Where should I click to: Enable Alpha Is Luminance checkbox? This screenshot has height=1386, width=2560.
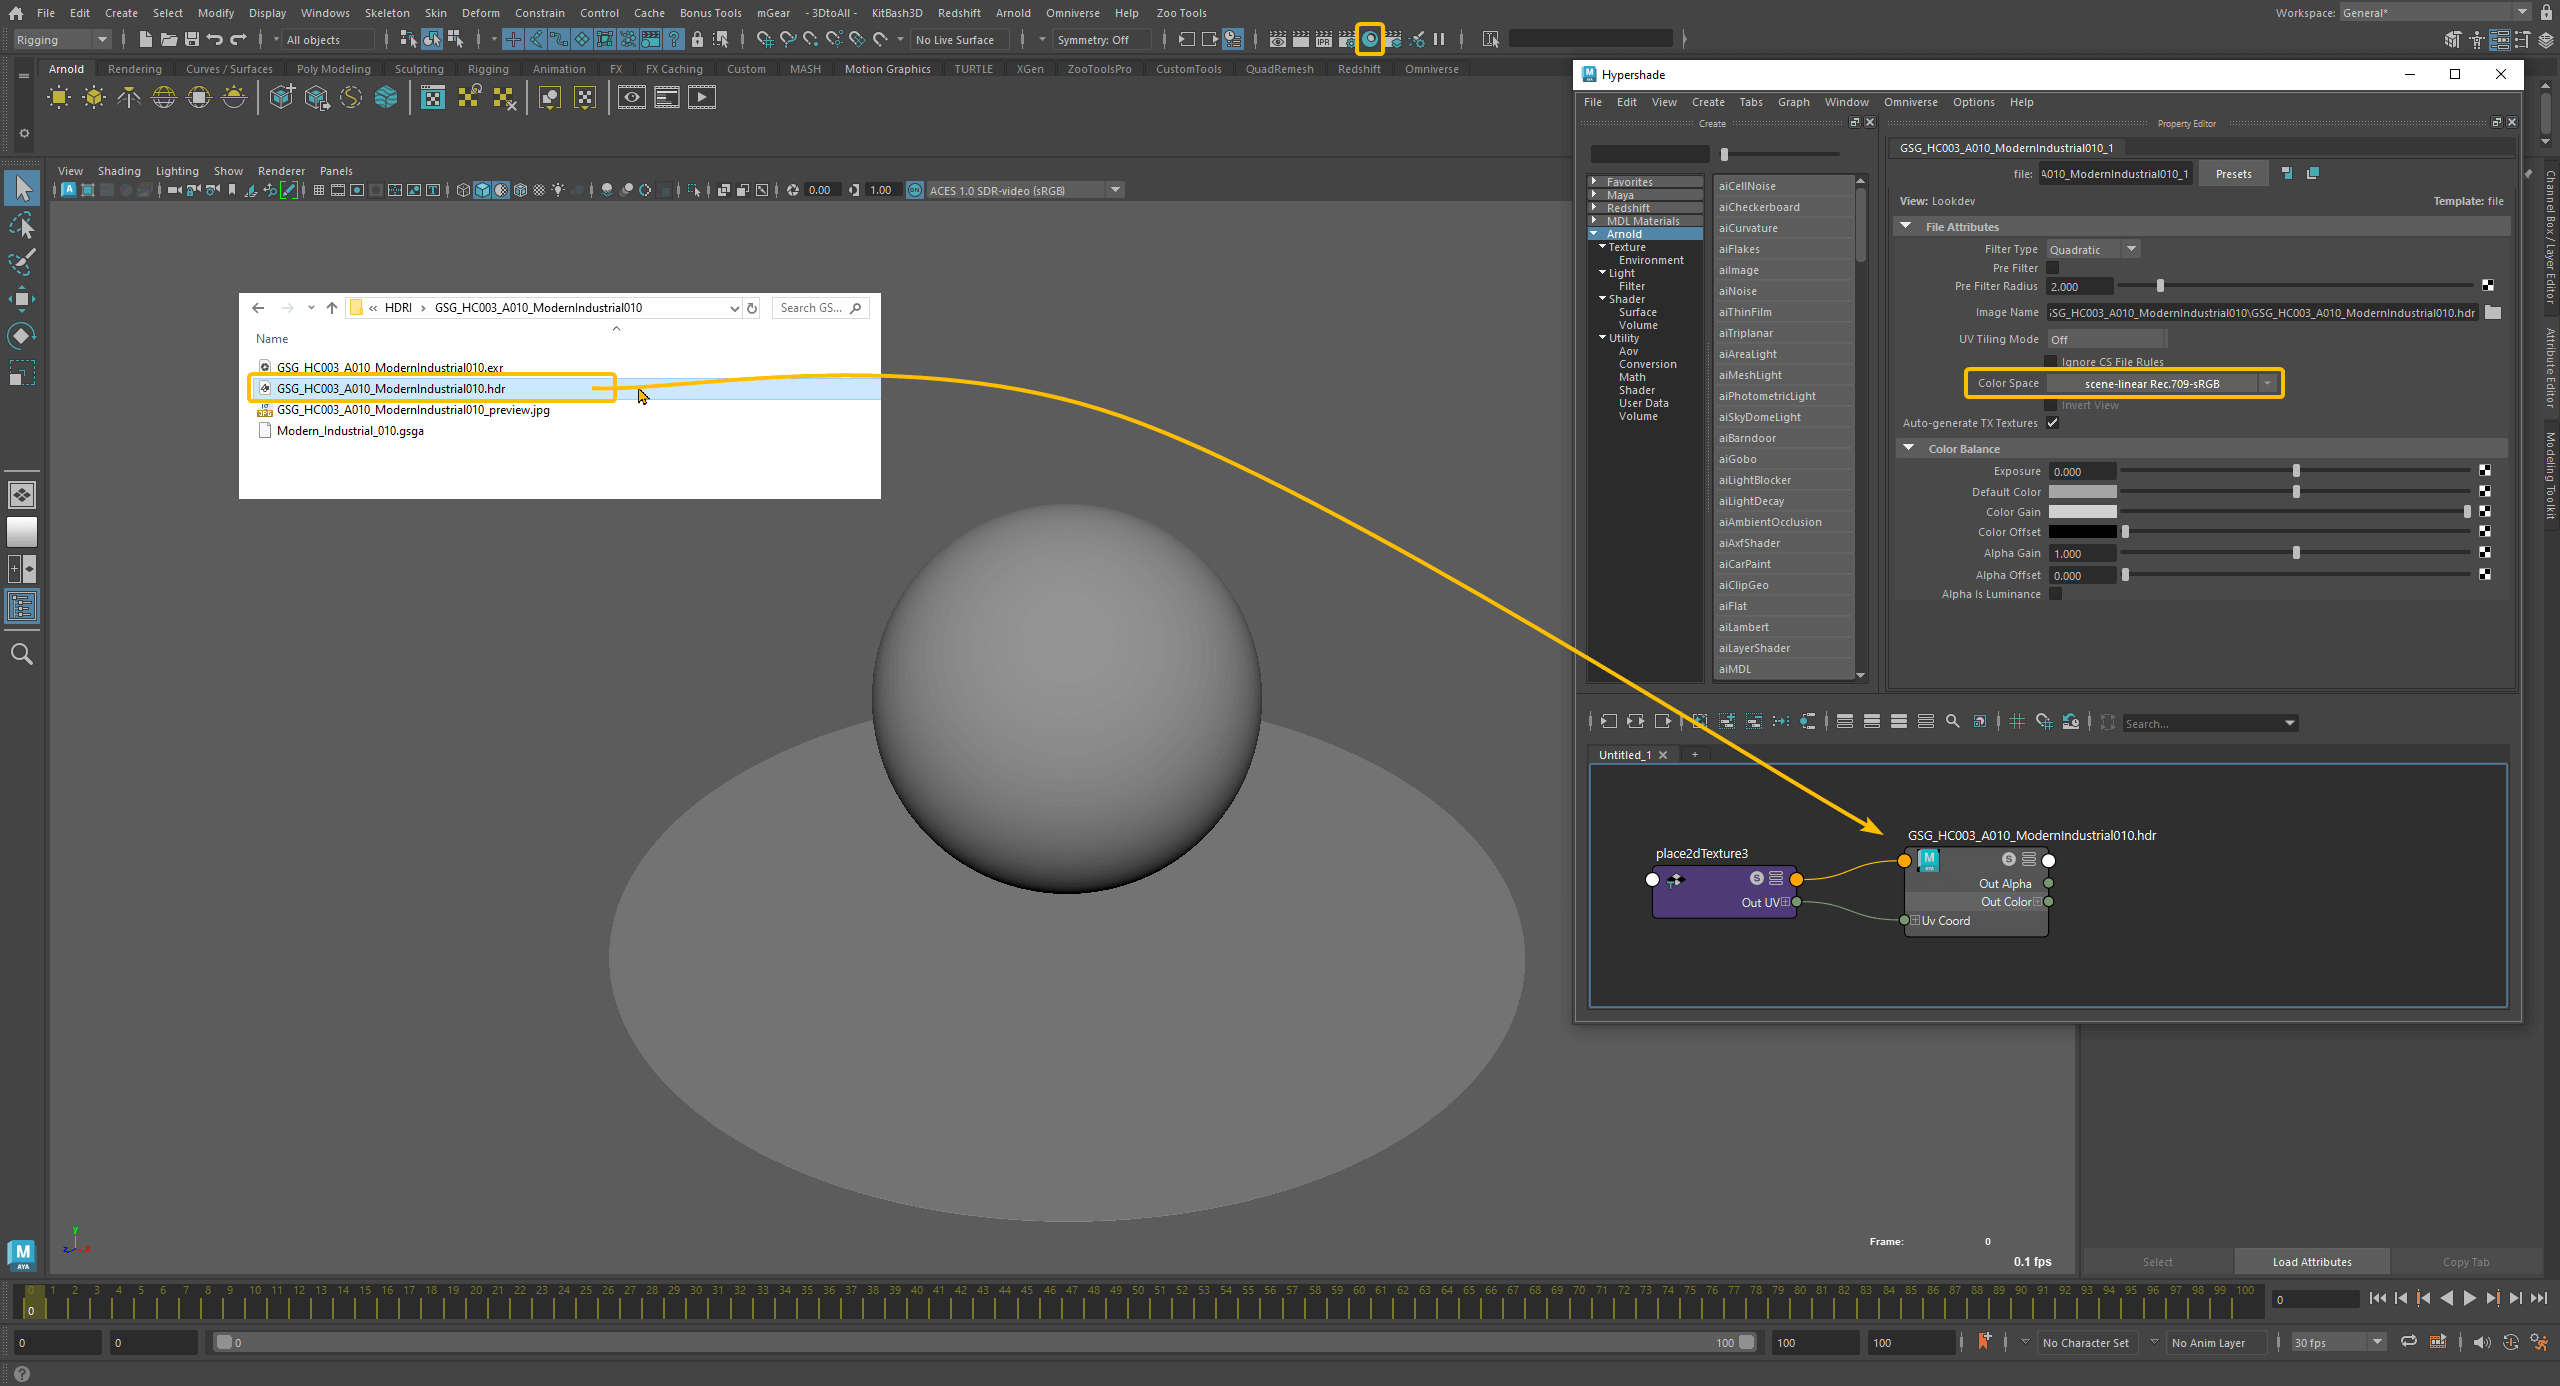coord(2055,594)
